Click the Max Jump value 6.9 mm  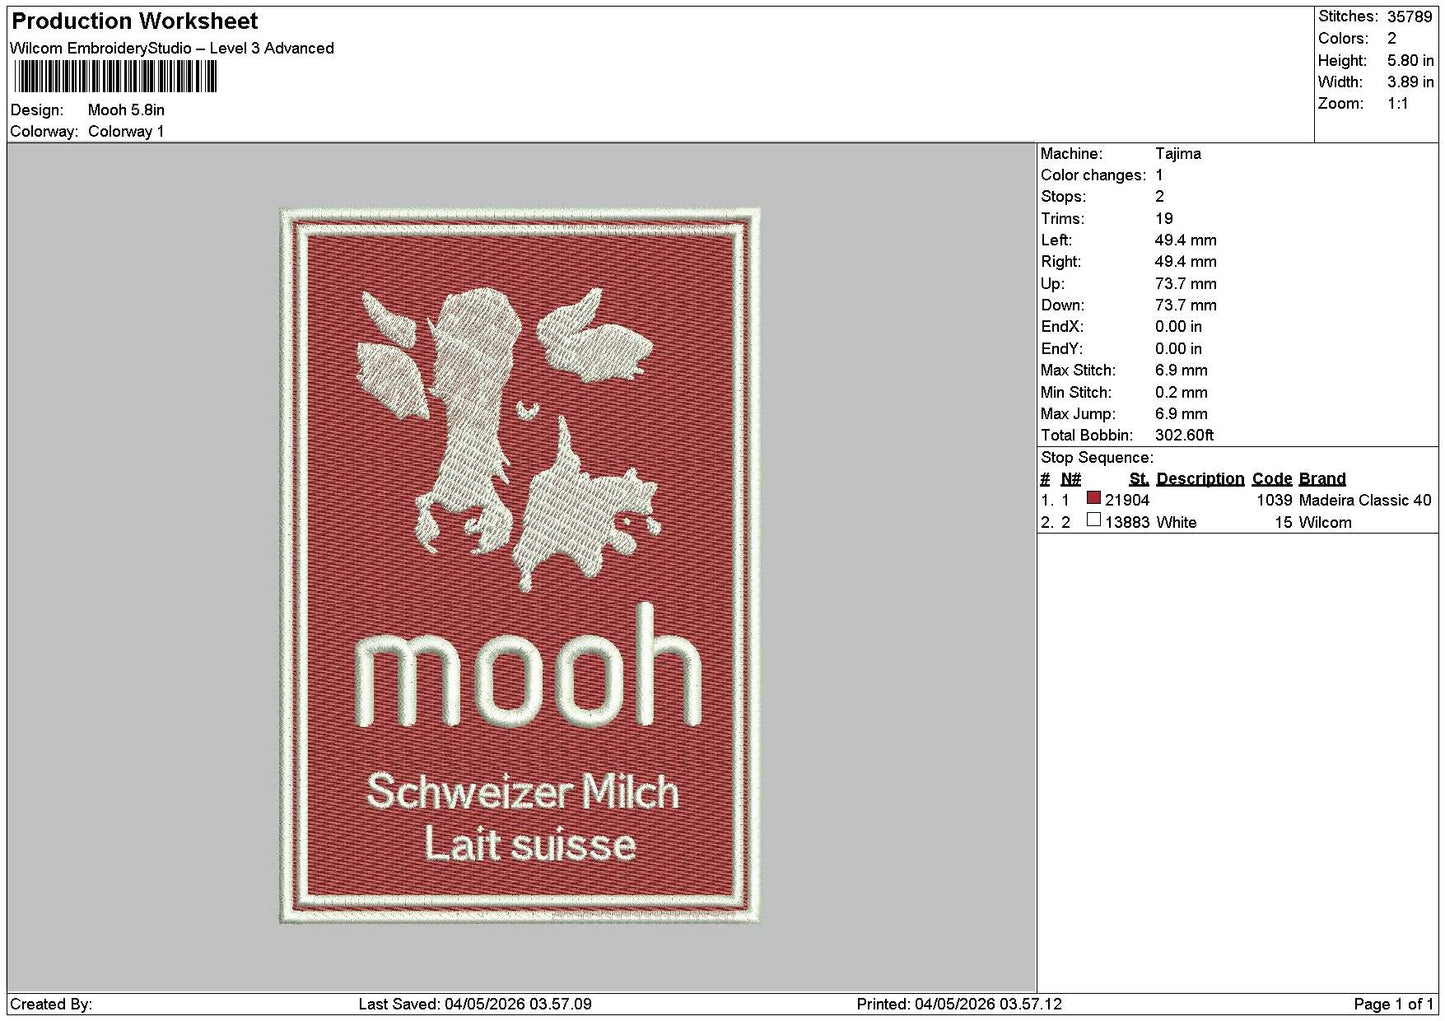(1181, 414)
